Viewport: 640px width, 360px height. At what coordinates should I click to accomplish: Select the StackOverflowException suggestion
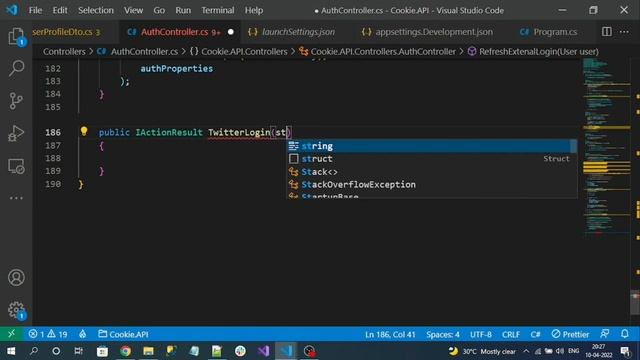(x=429, y=184)
